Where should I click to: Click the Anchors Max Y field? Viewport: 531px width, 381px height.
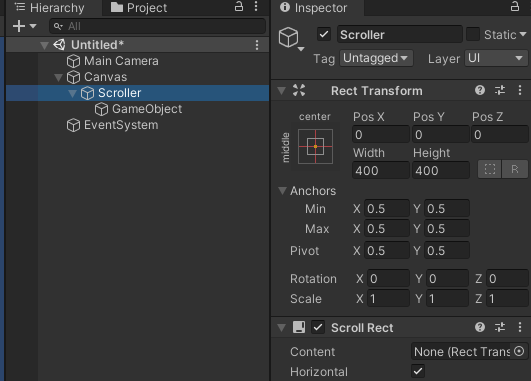tap(447, 229)
